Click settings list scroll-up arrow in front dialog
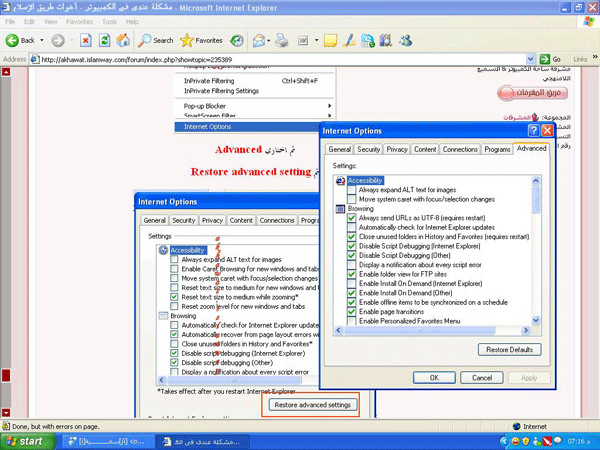600x450 pixels. point(536,180)
